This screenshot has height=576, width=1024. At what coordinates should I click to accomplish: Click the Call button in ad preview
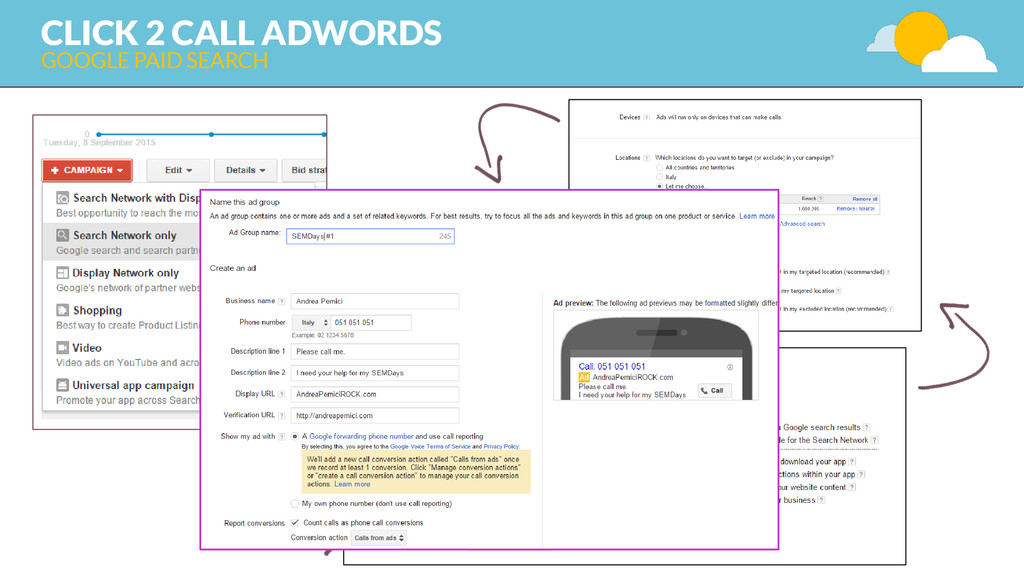[x=714, y=391]
